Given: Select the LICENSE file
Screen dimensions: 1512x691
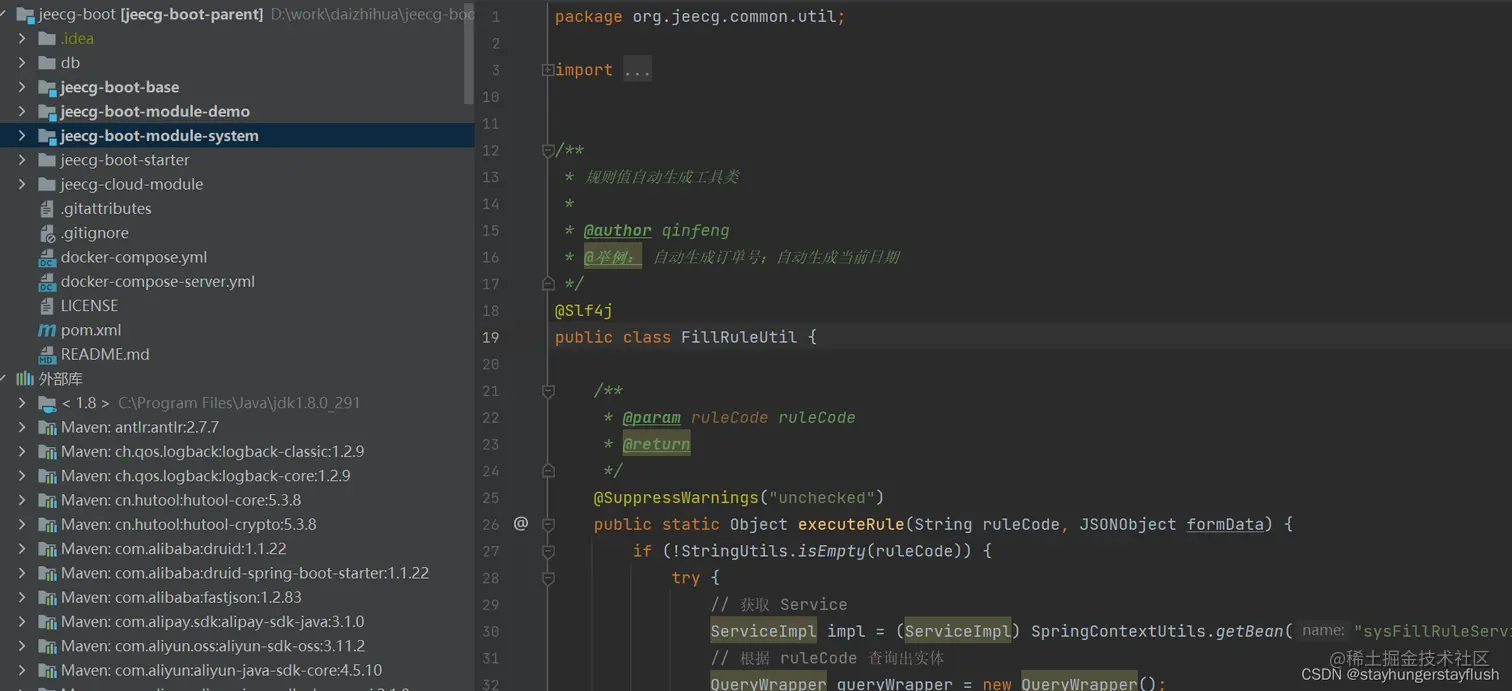Looking at the screenshot, I should 89,306.
